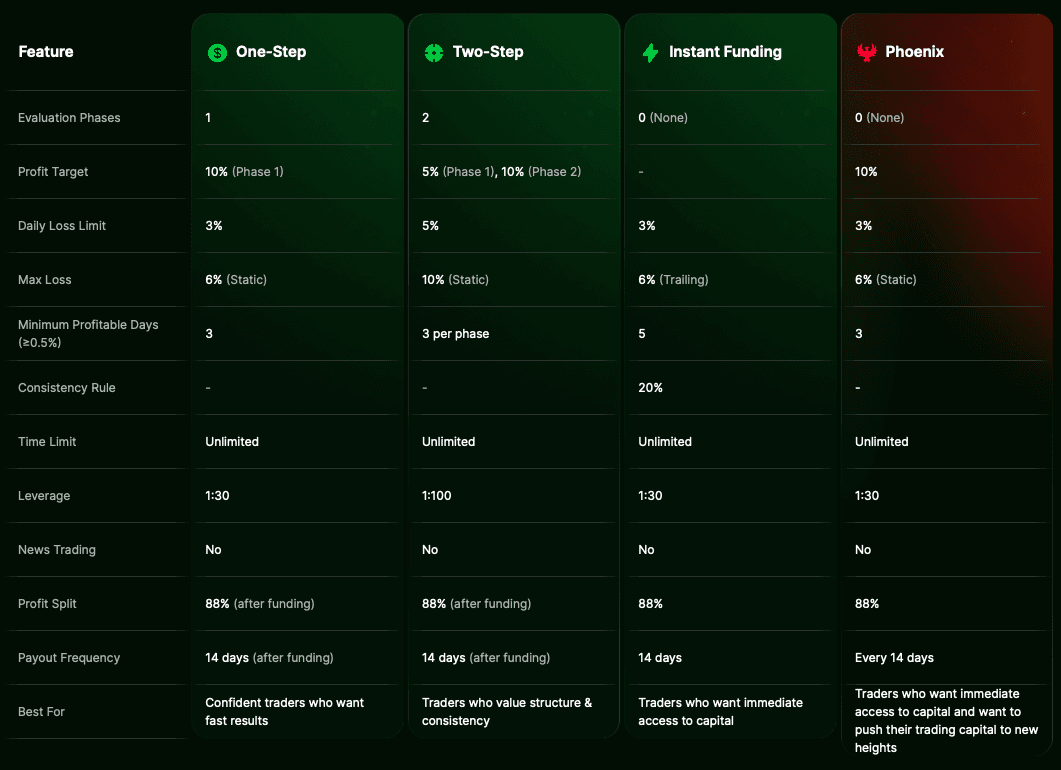Viewport: 1061px width, 770px height.
Task: Click the Consistency Rule 20% value
Action: (x=650, y=388)
